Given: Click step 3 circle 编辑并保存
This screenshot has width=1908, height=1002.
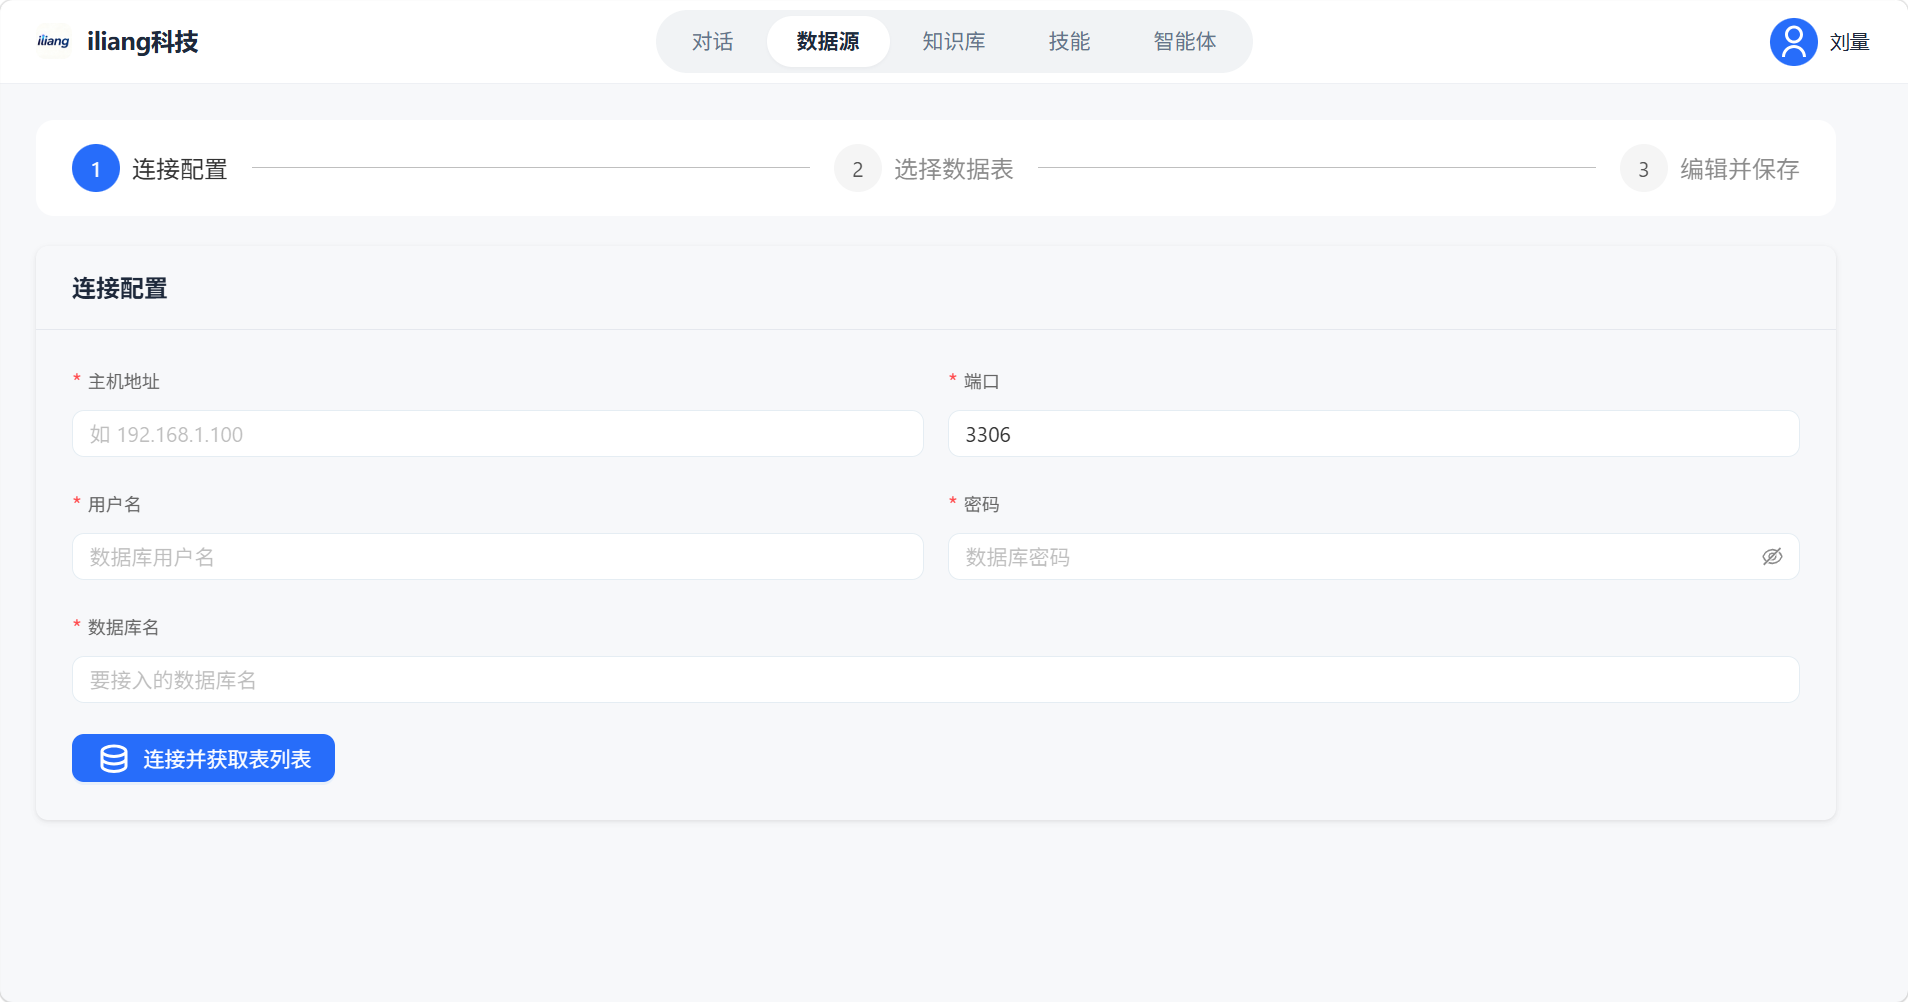Looking at the screenshot, I should [x=1643, y=169].
